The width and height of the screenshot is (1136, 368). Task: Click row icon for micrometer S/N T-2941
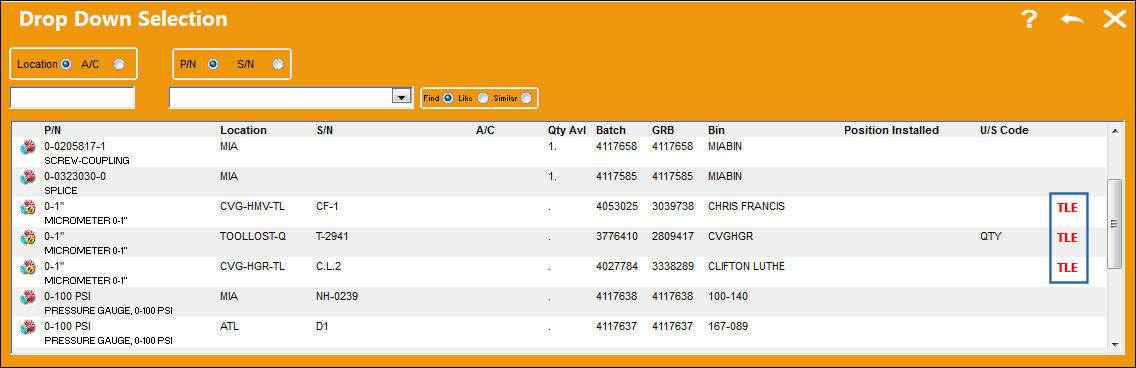(x=28, y=238)
